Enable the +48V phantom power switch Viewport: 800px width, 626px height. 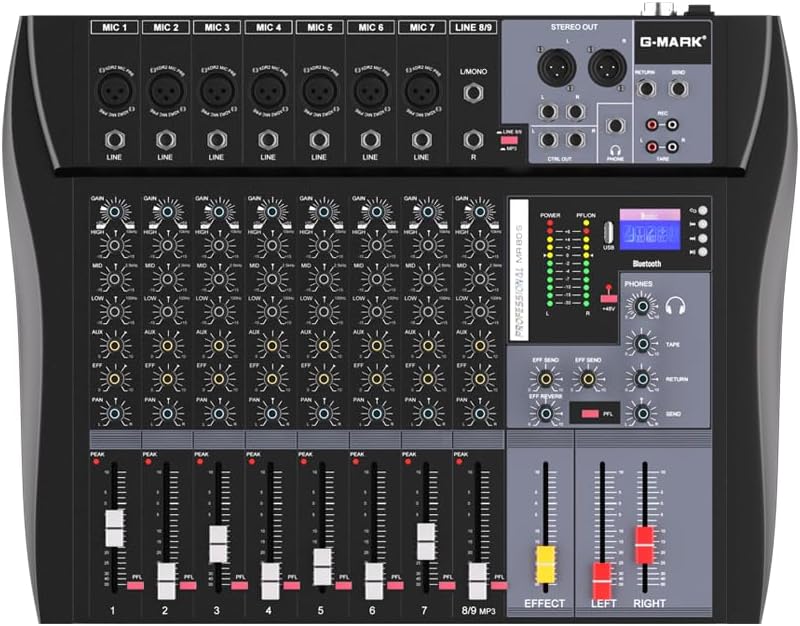pyautogui.click(x=609, y=299)
